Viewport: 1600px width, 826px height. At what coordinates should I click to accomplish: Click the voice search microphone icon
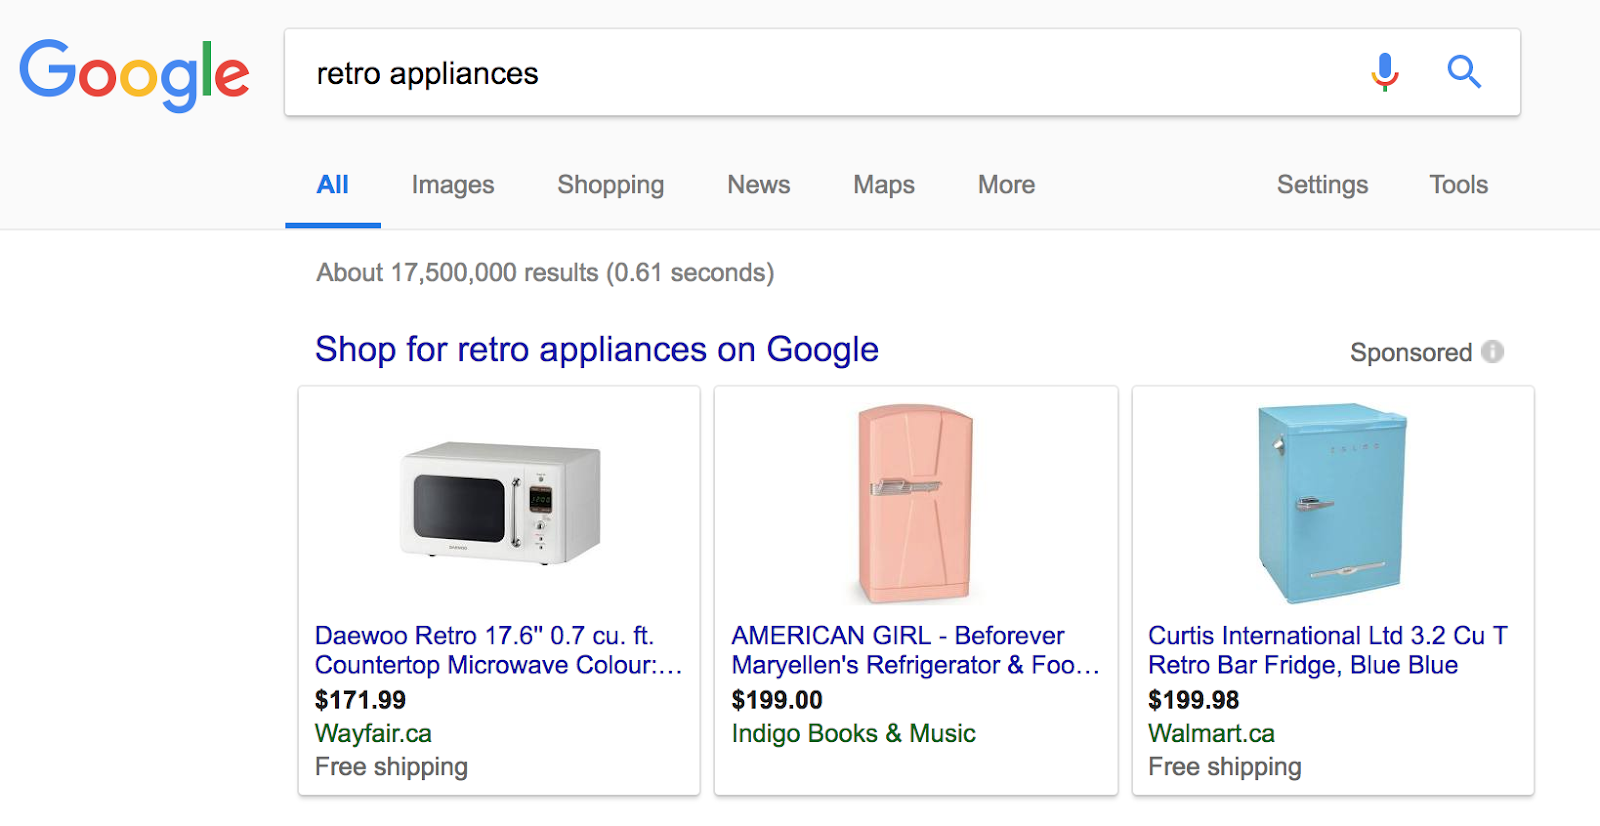1385,72
